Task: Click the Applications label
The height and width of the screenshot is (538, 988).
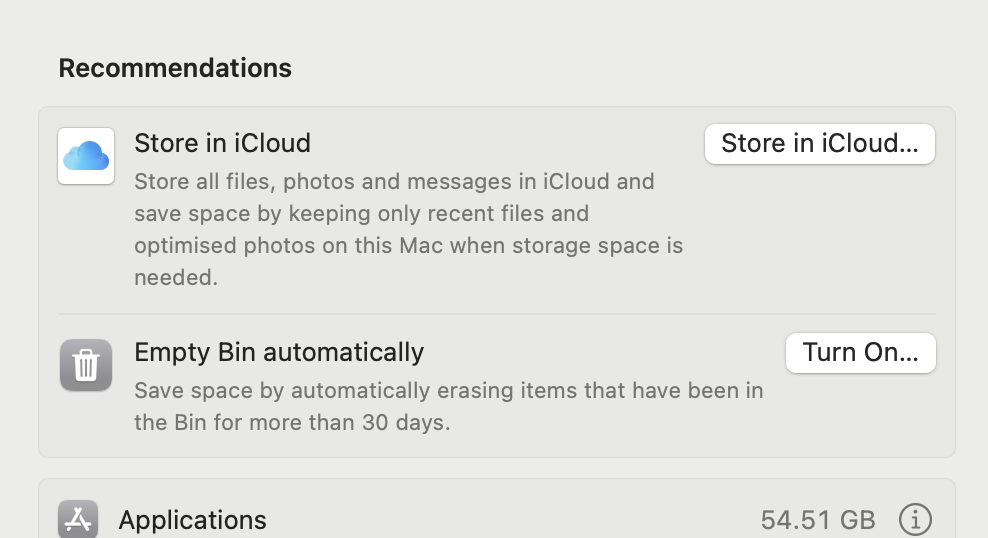Action: click(192, 520)
